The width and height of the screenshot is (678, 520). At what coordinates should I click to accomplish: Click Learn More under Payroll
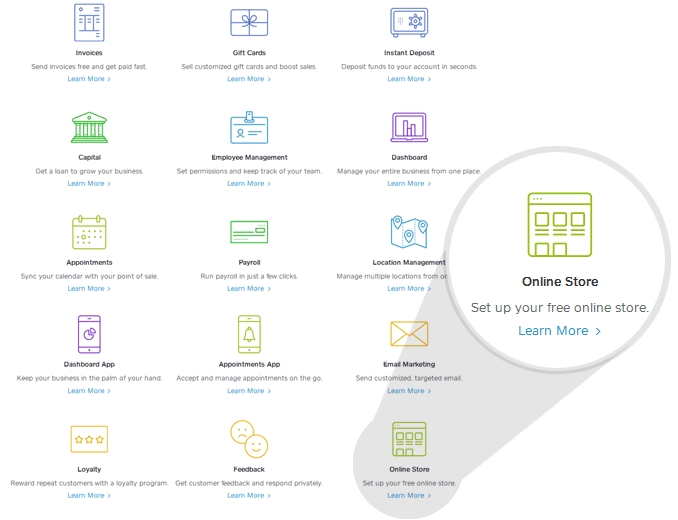pos(249,289)
